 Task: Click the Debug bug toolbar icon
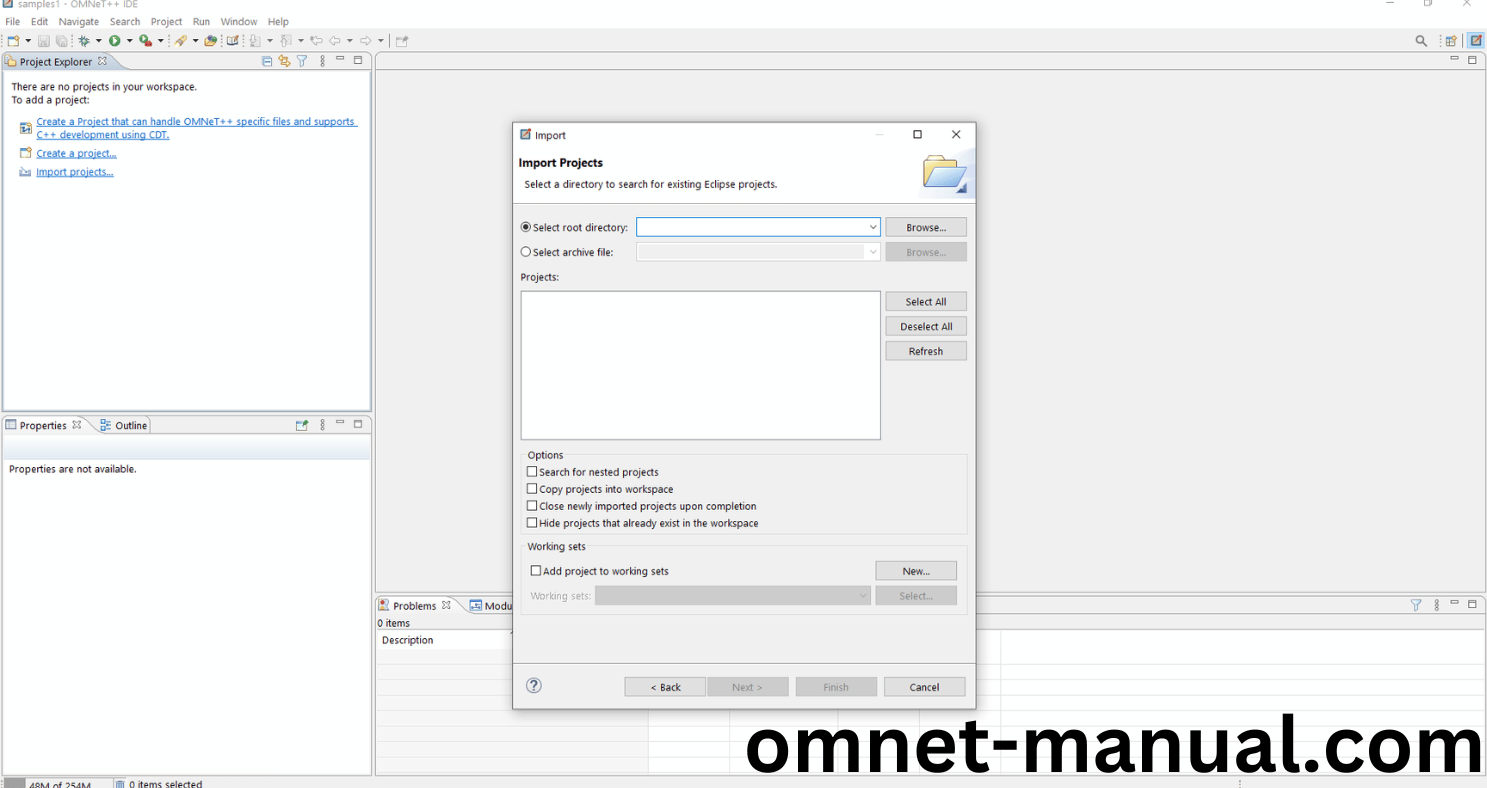[x=84, y=41]
